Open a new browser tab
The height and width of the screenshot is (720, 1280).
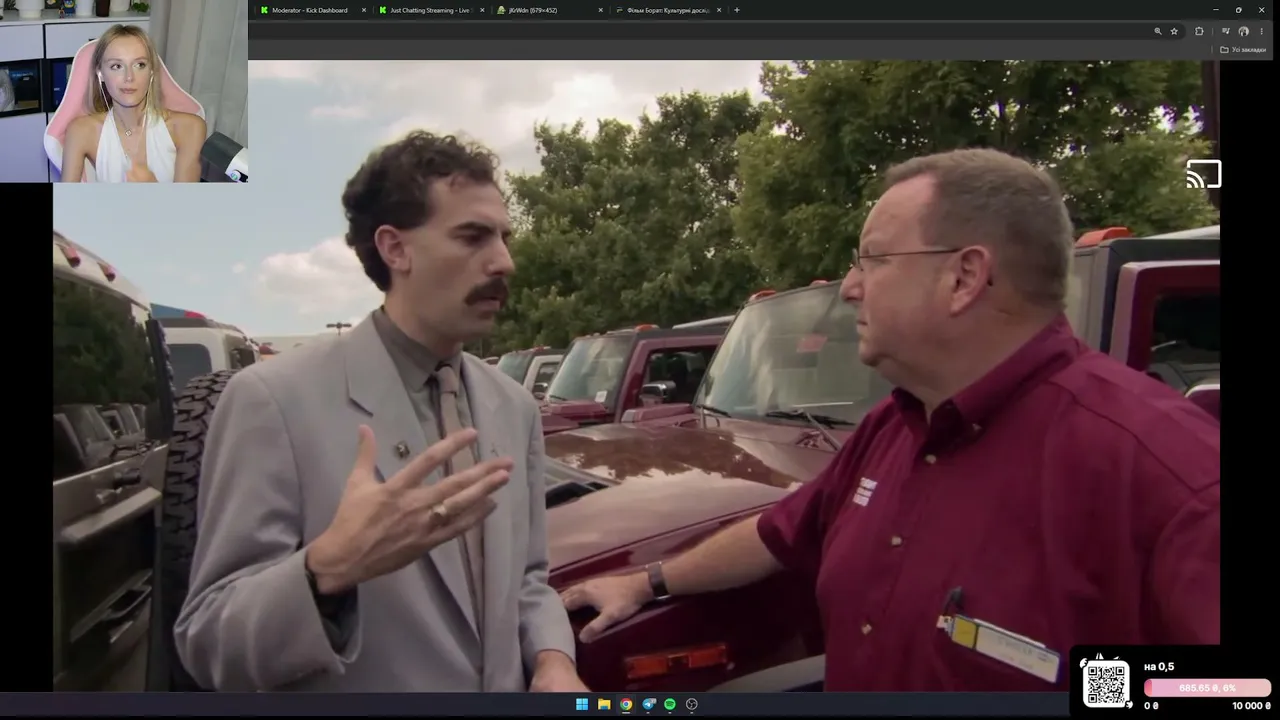tap(737, 10)
